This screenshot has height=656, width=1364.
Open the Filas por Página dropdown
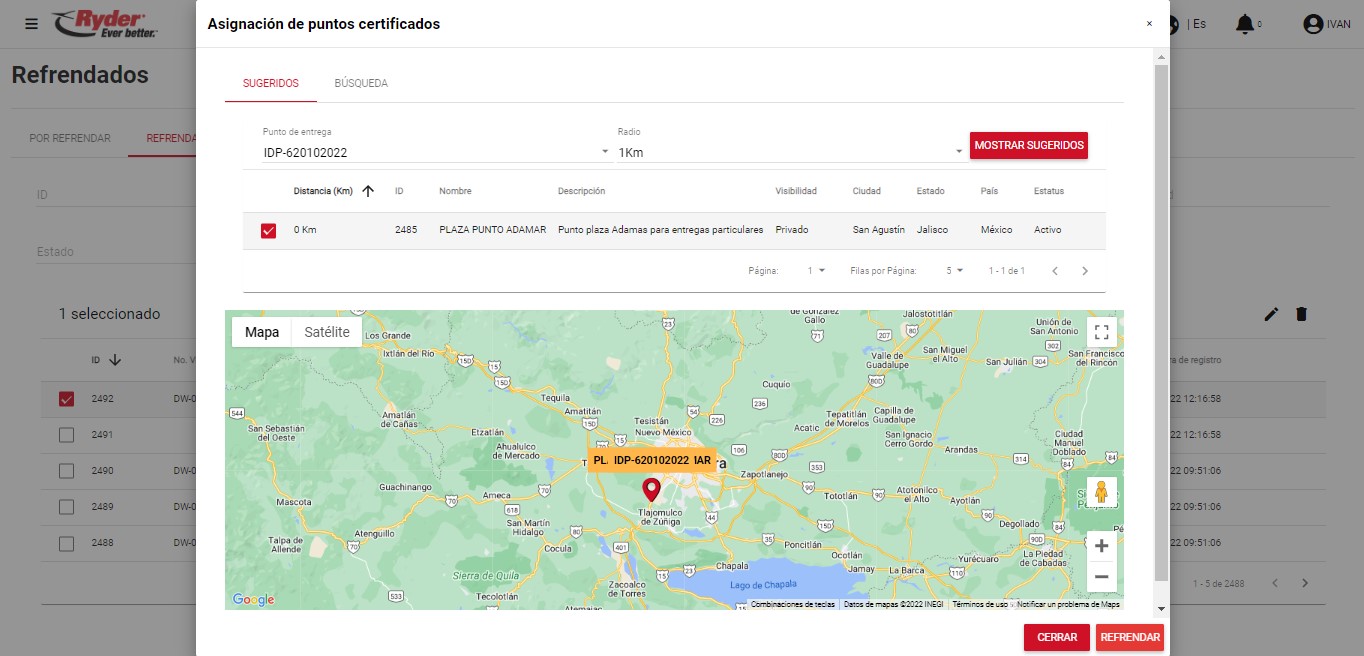pyautogui.click(x=954, y=271)
